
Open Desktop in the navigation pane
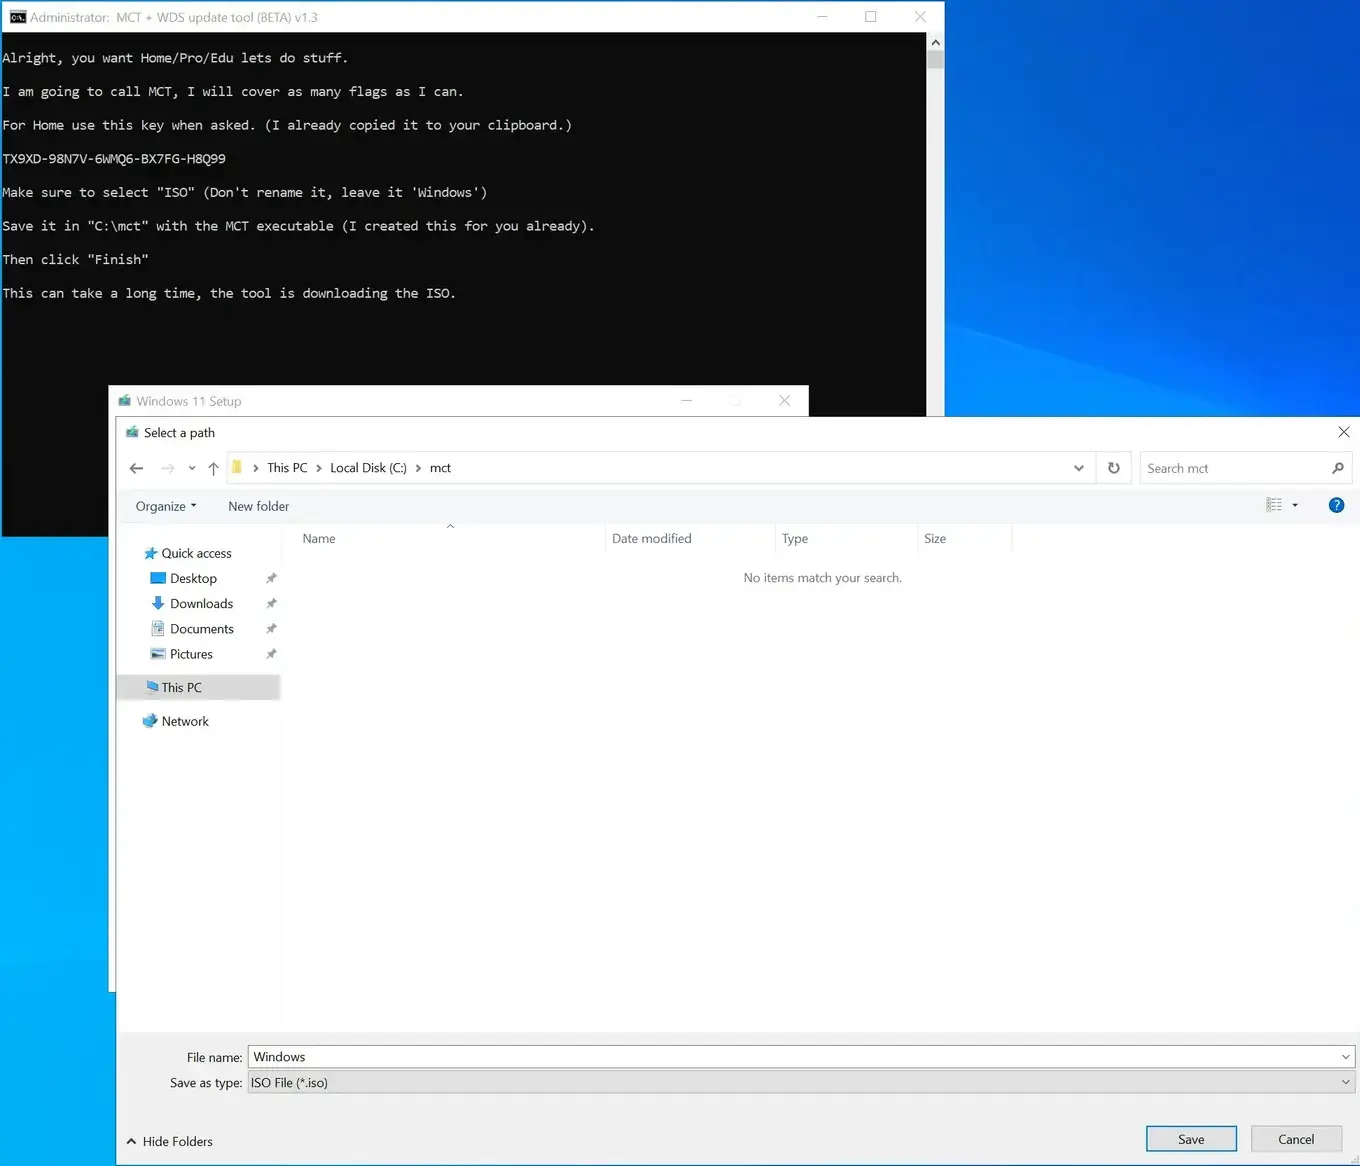[193, 578]
